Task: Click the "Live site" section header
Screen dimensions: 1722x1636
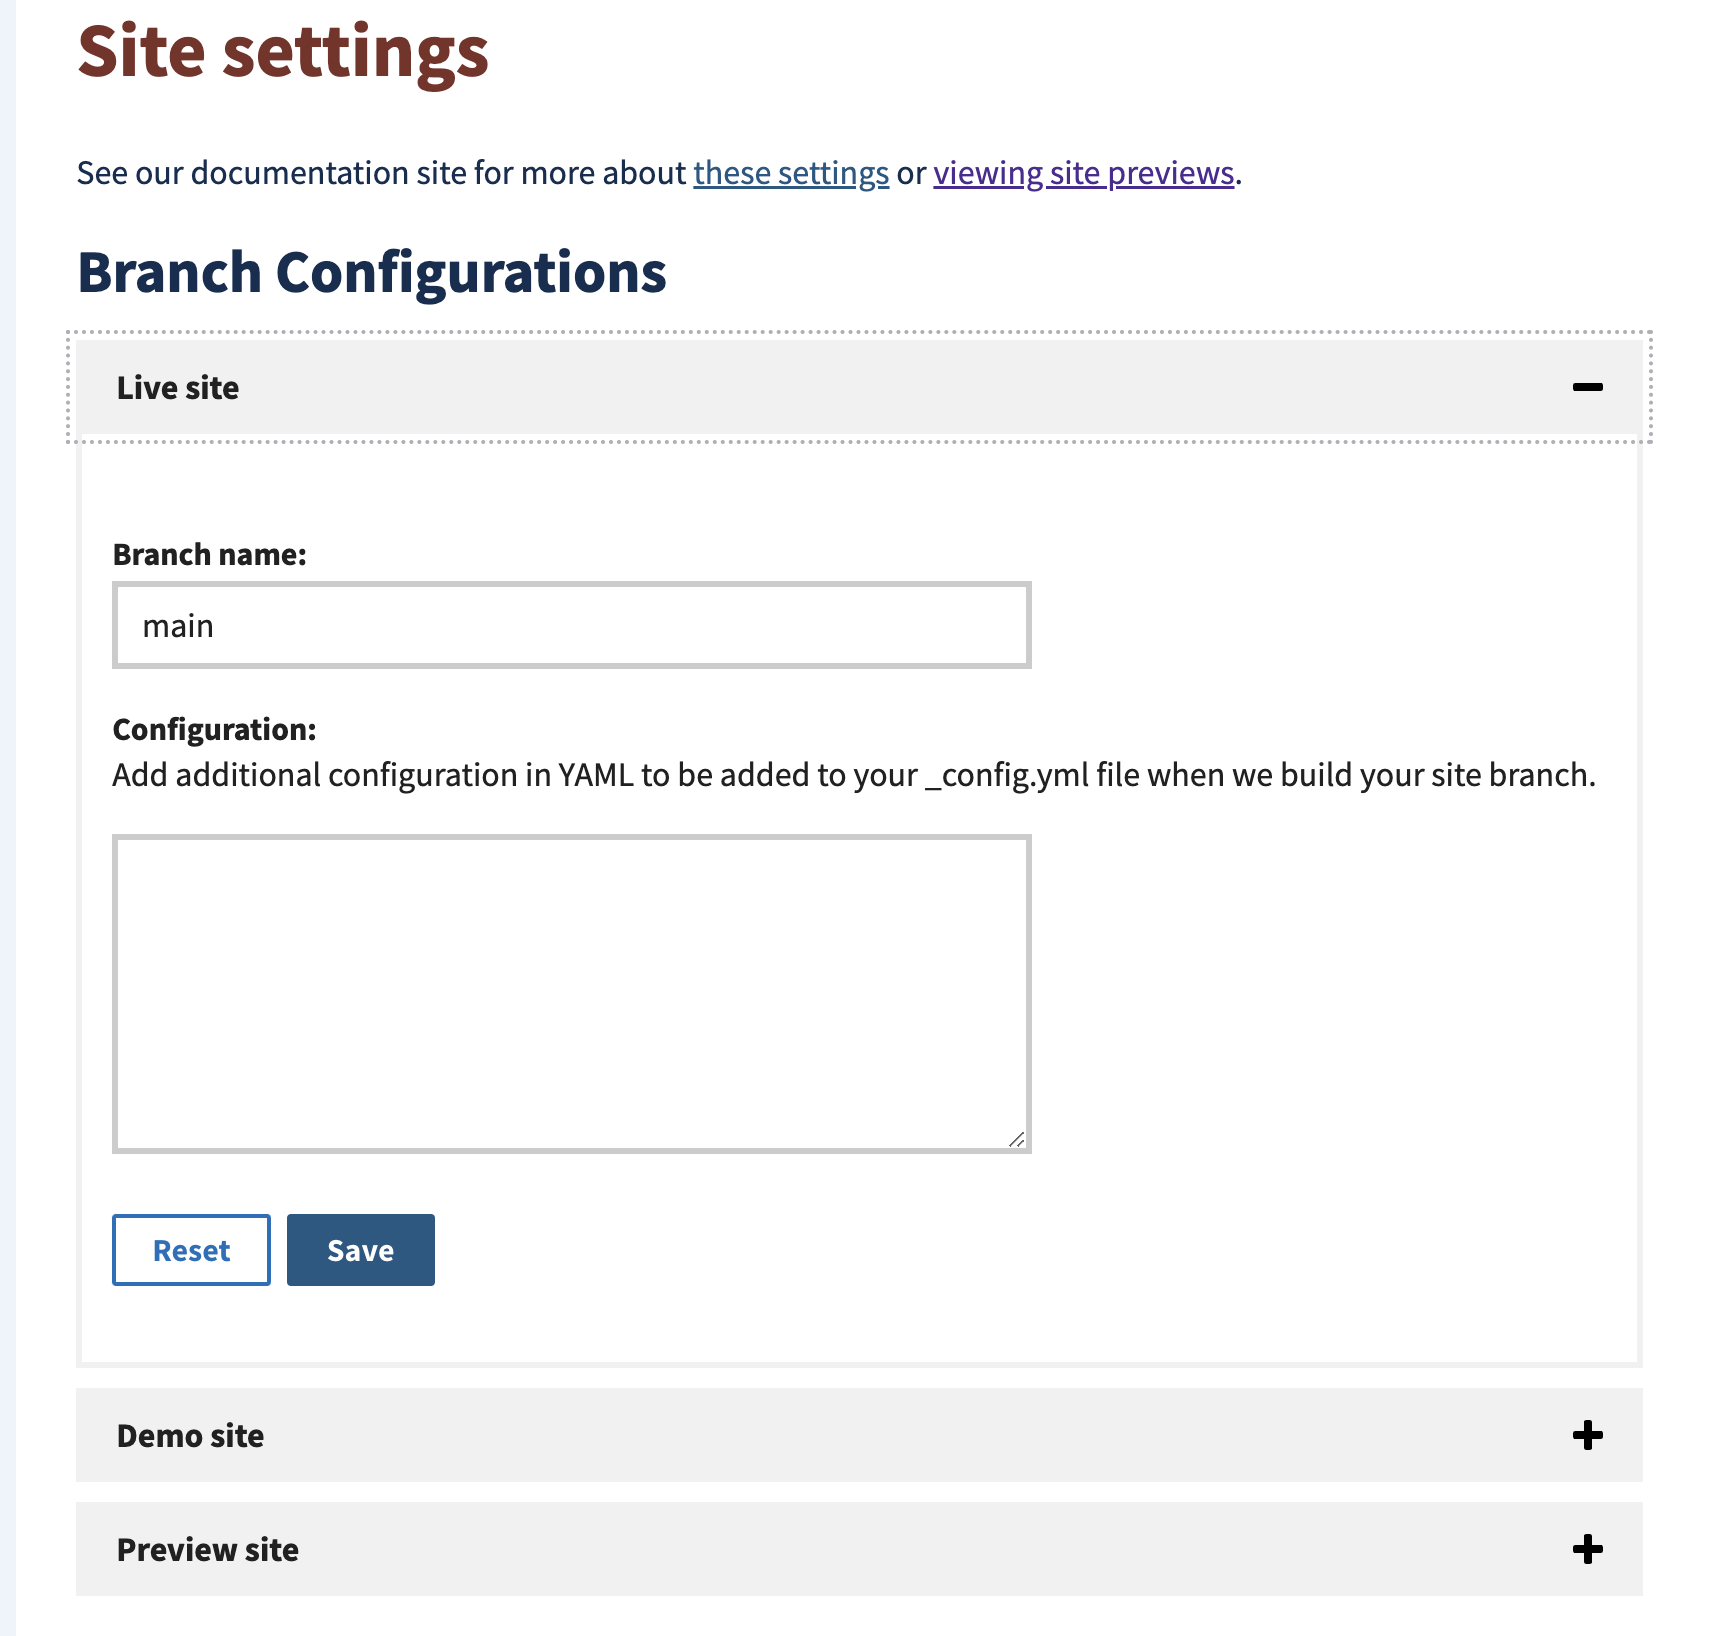Action: [x=177, y=388]
